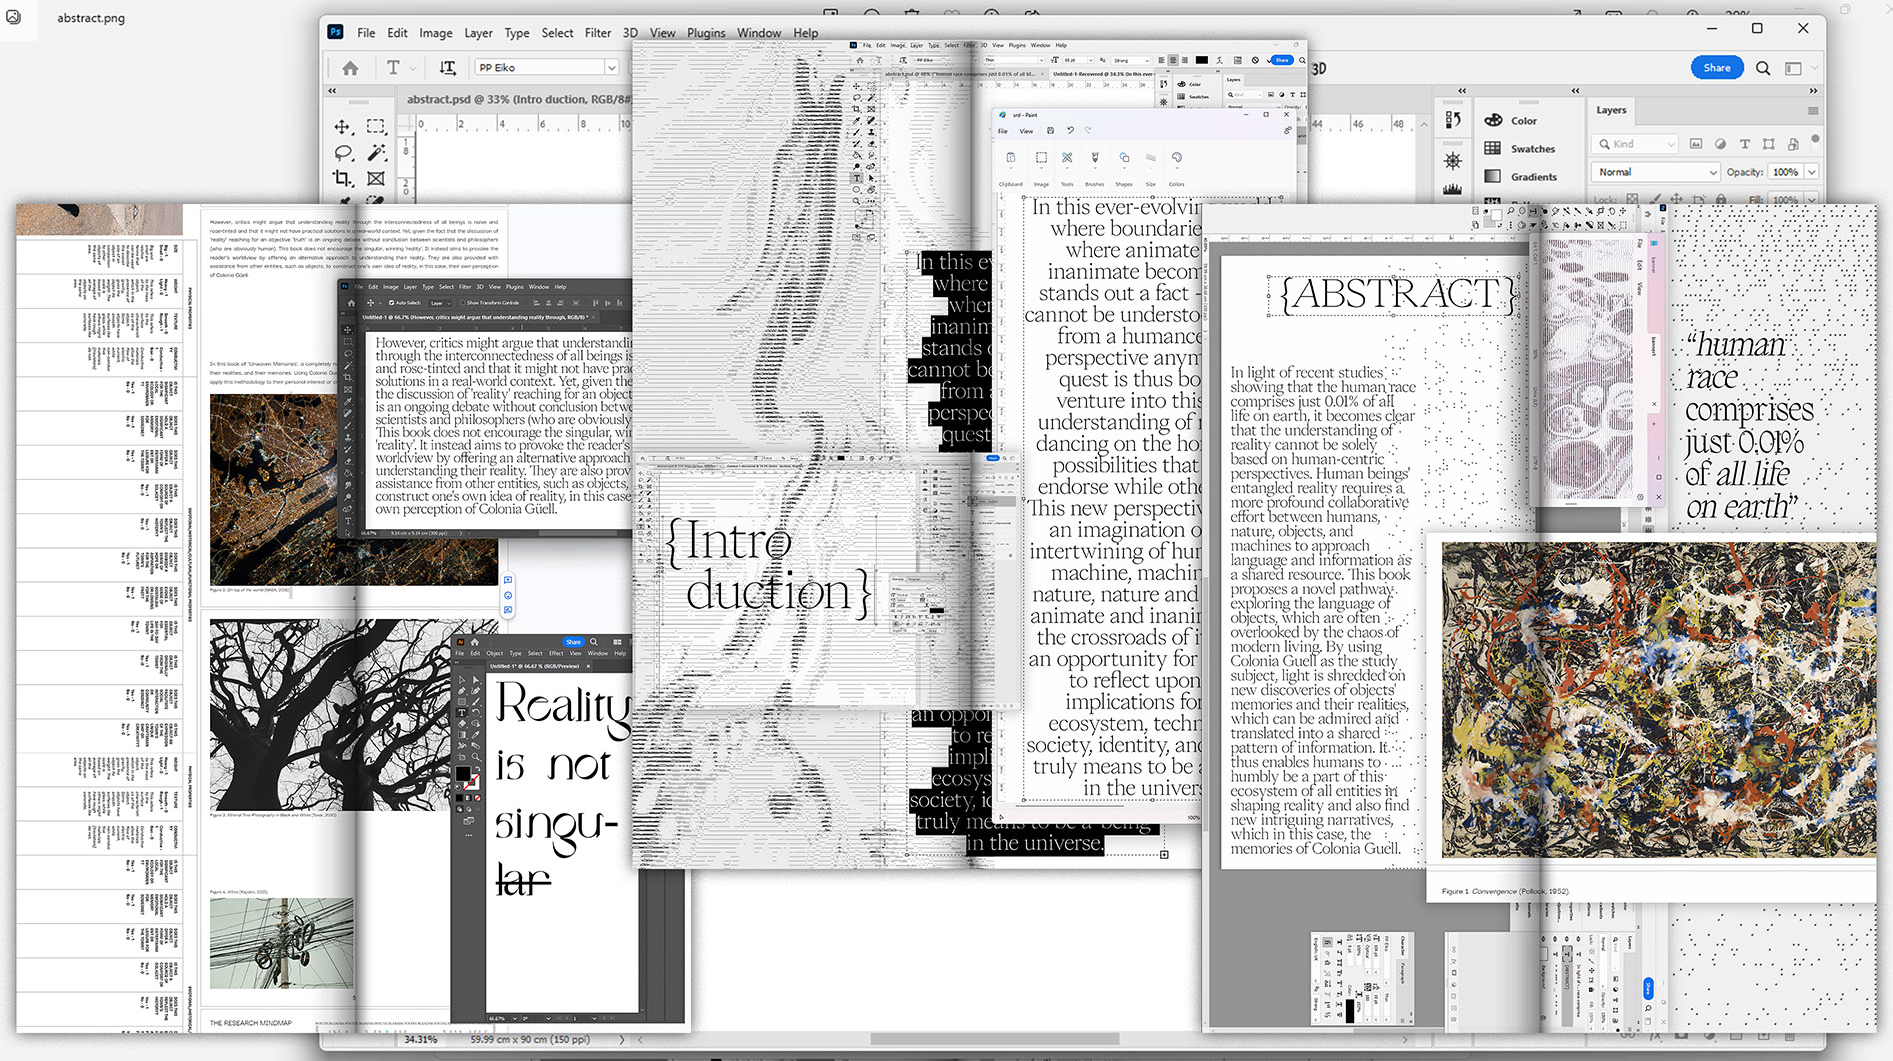Activate the Magic Wand tool
Viewport: 1893px width, 1061px height.
(x=376, y=153)
